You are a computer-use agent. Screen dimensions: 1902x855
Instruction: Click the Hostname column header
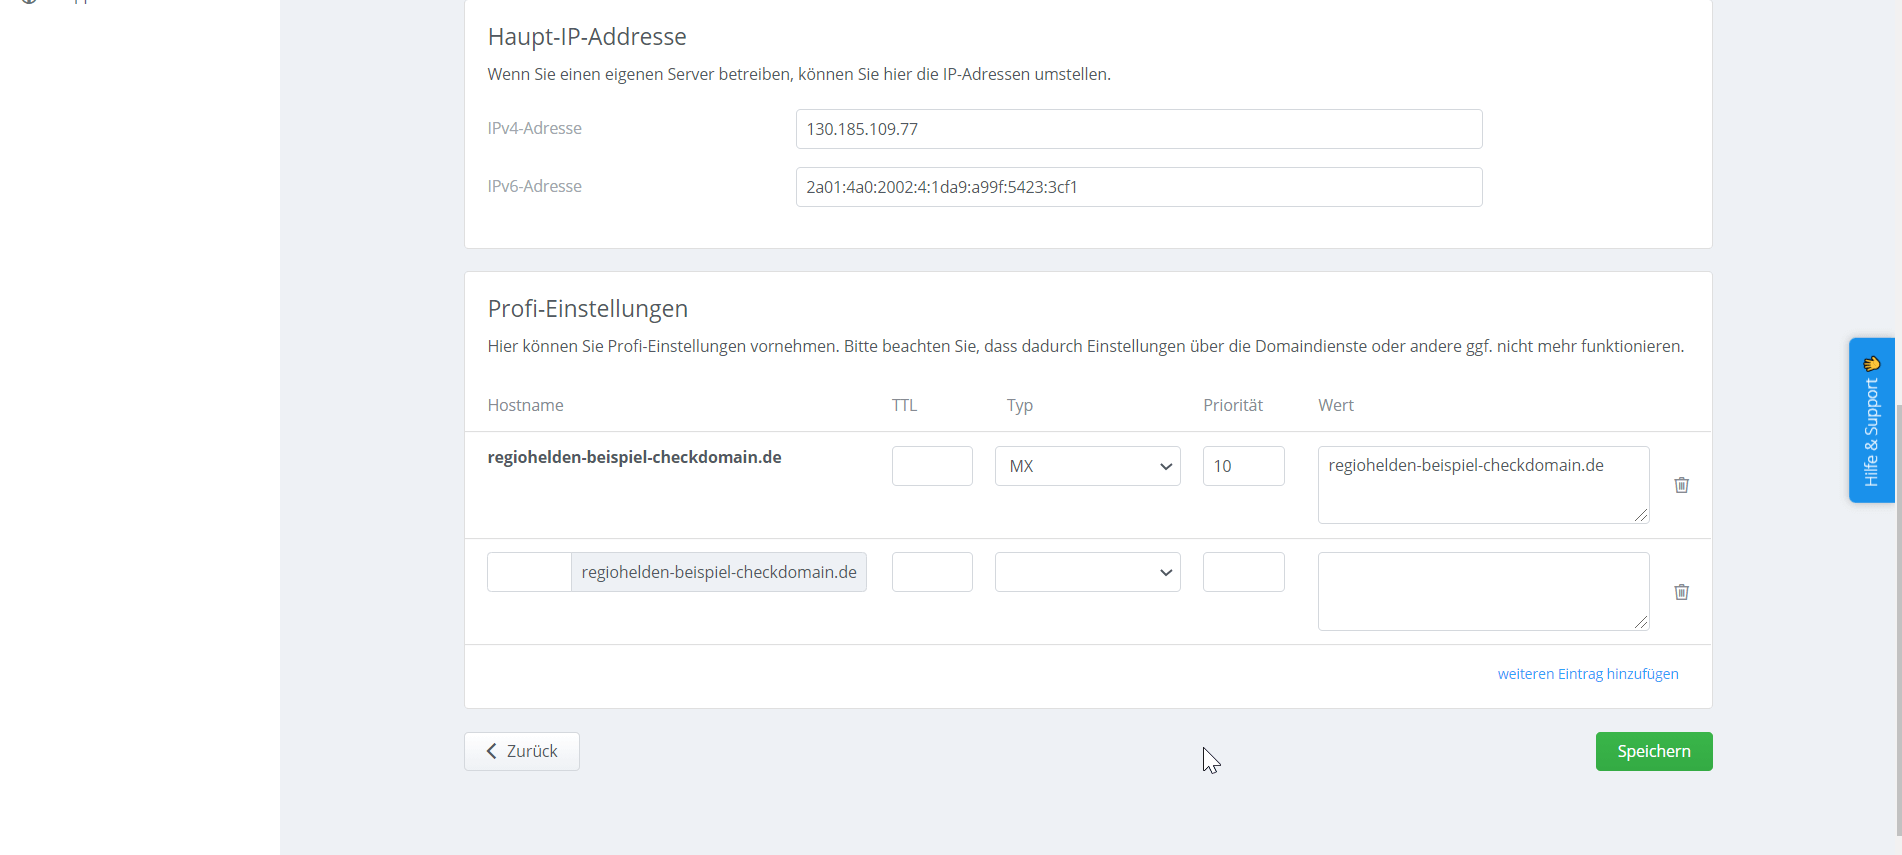tap(525, 405)
